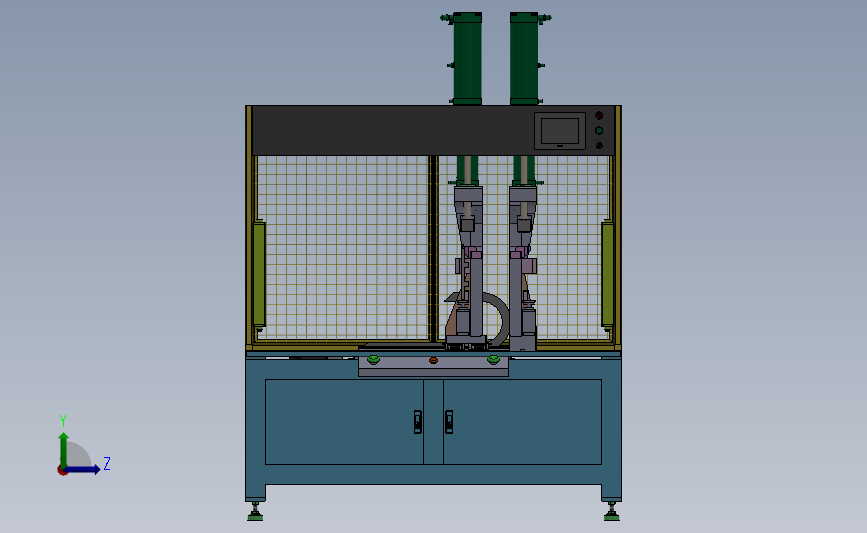Select the left cabinet door handle
This screenshot has height=533, width=867.
click(418, 422)
